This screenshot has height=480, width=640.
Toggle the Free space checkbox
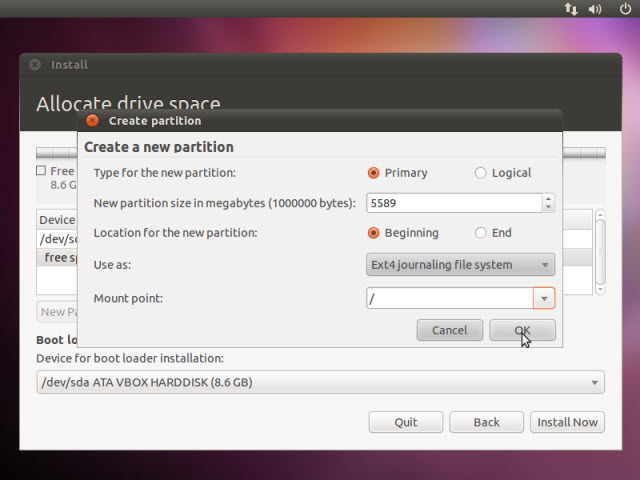point(41,170)
